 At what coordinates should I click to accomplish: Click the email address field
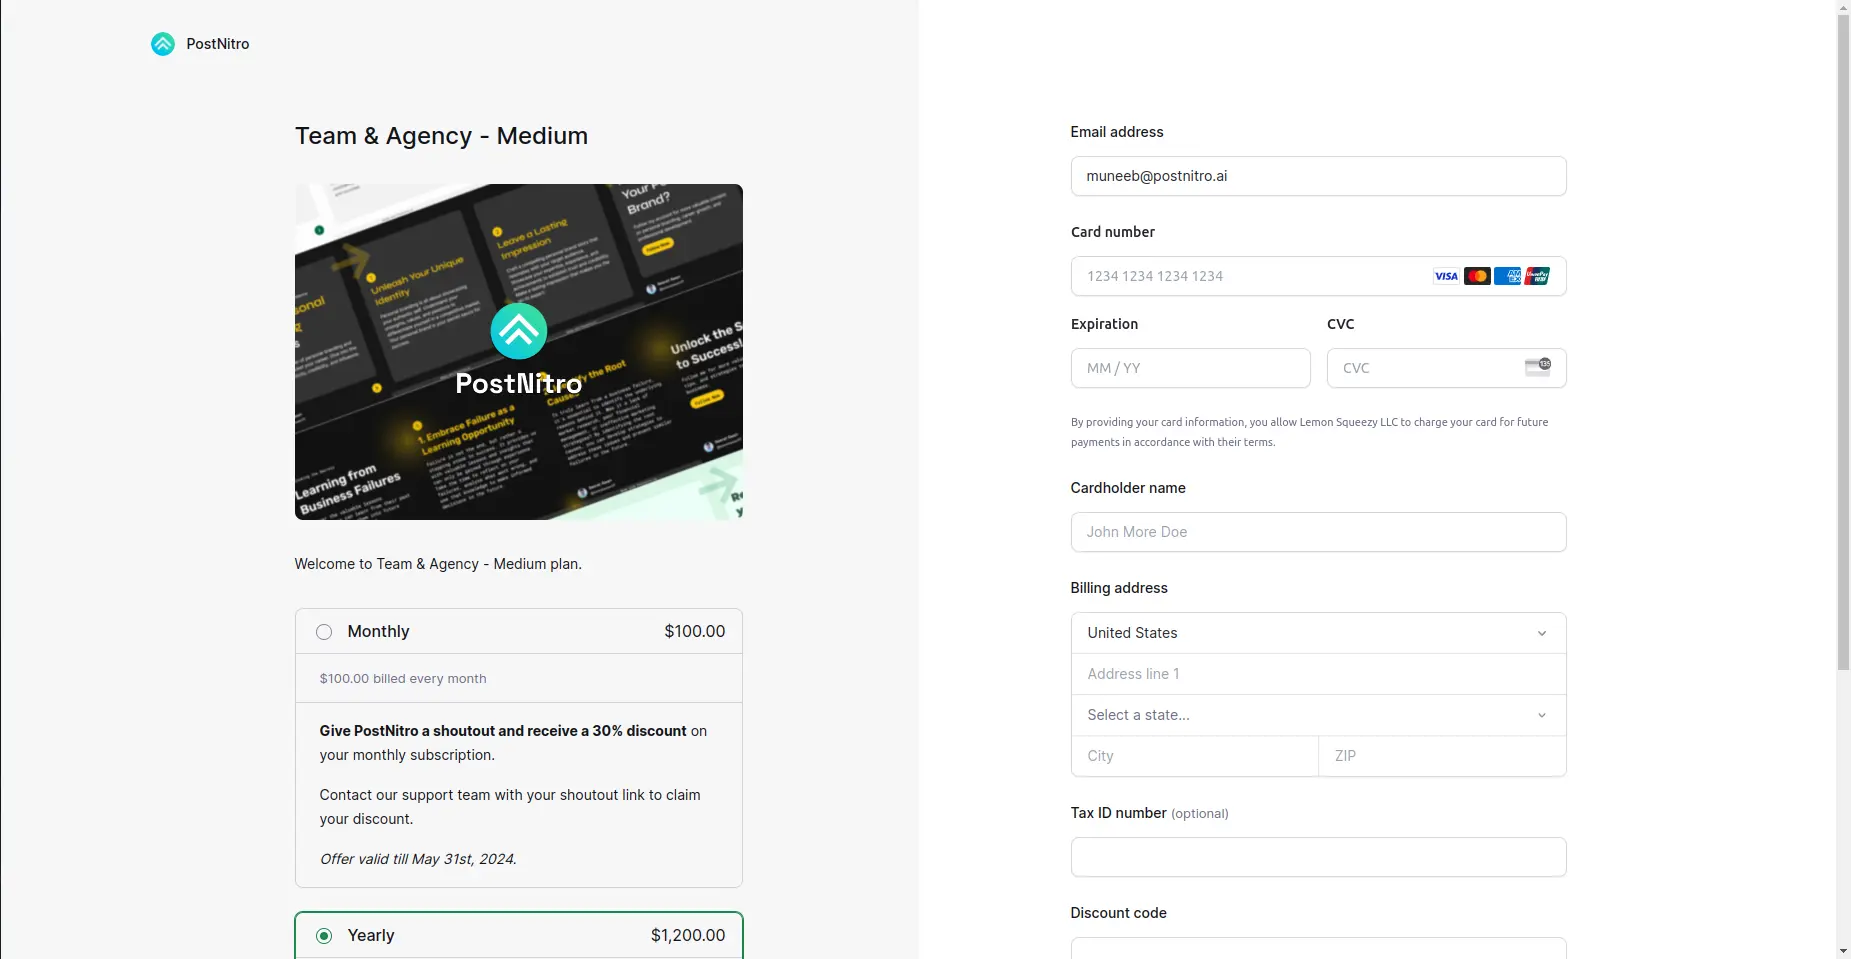coord(1317,176)
